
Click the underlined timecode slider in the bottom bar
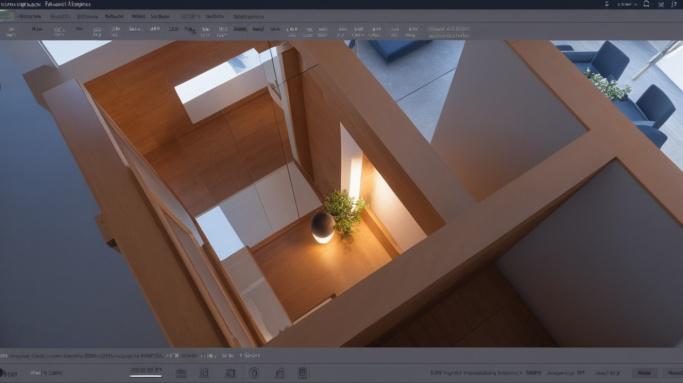tap(146, 372)
